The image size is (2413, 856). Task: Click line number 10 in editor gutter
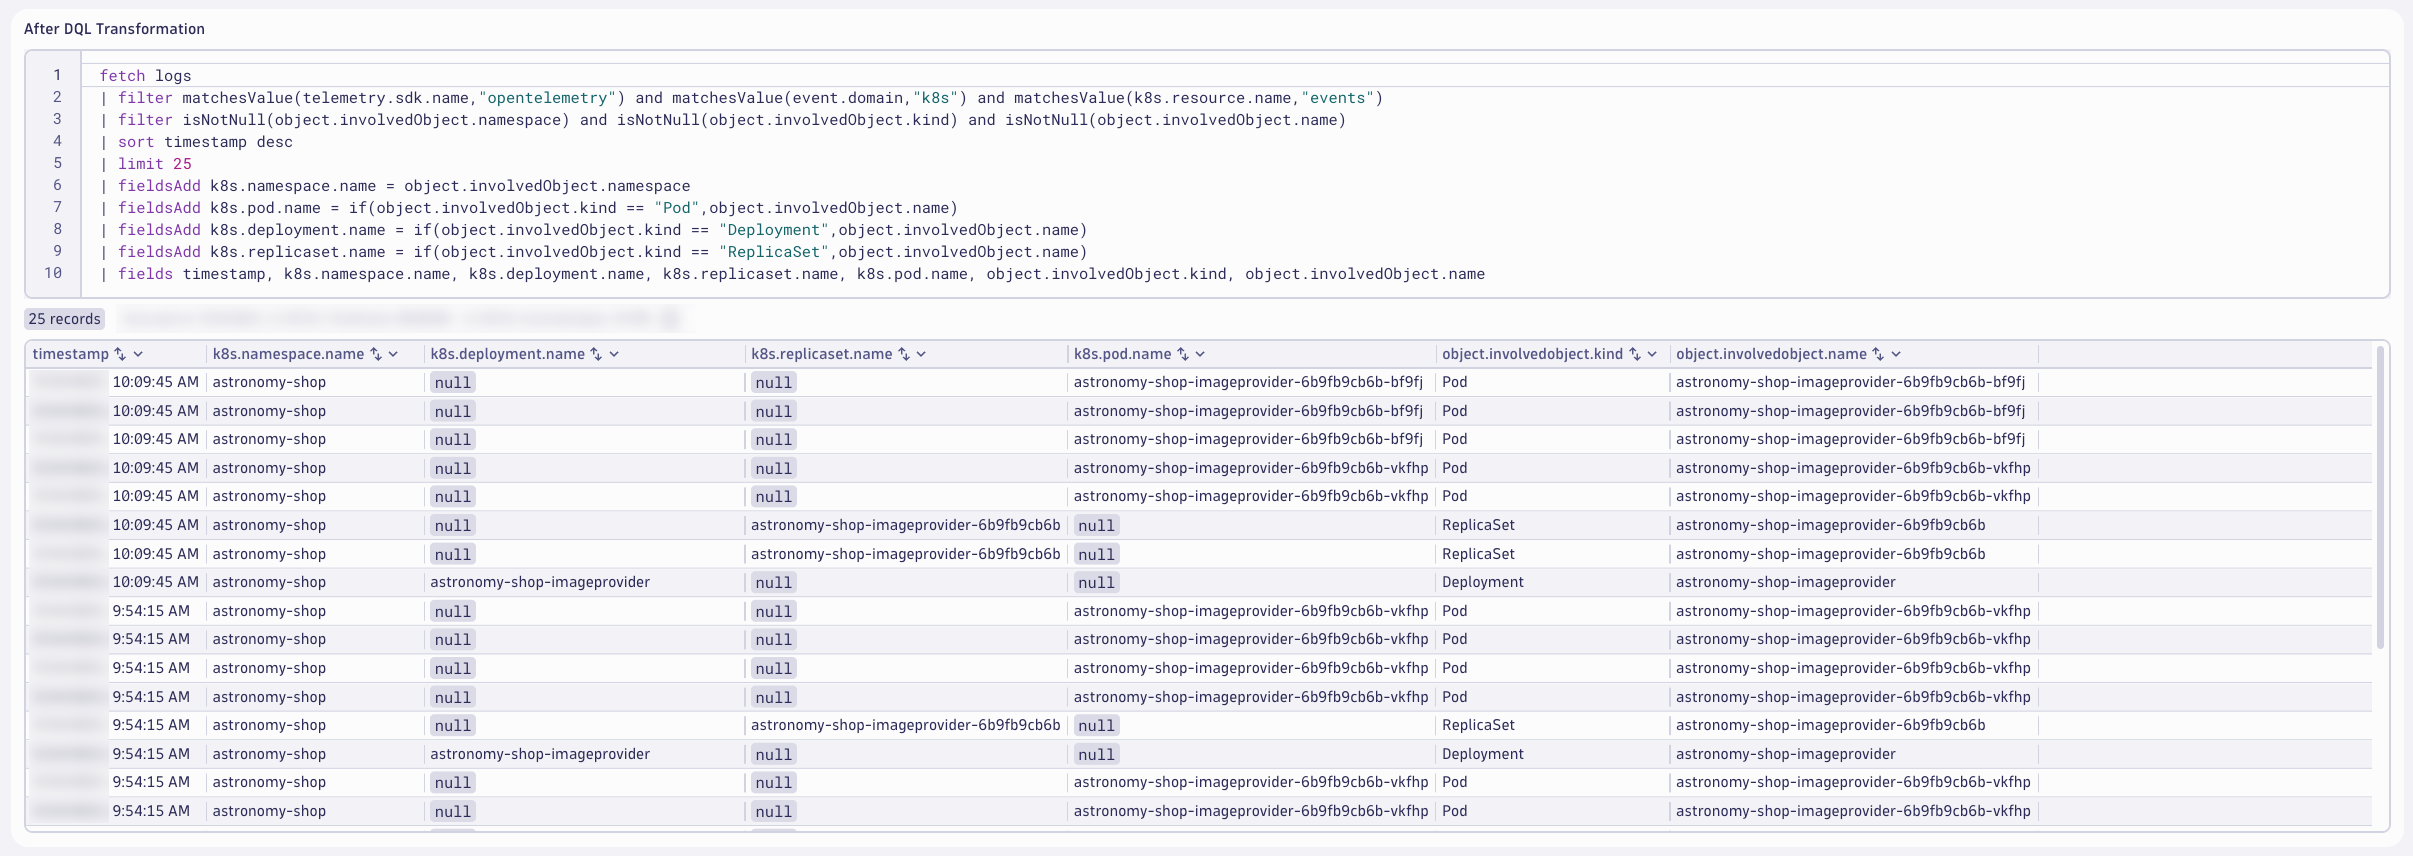53,273
